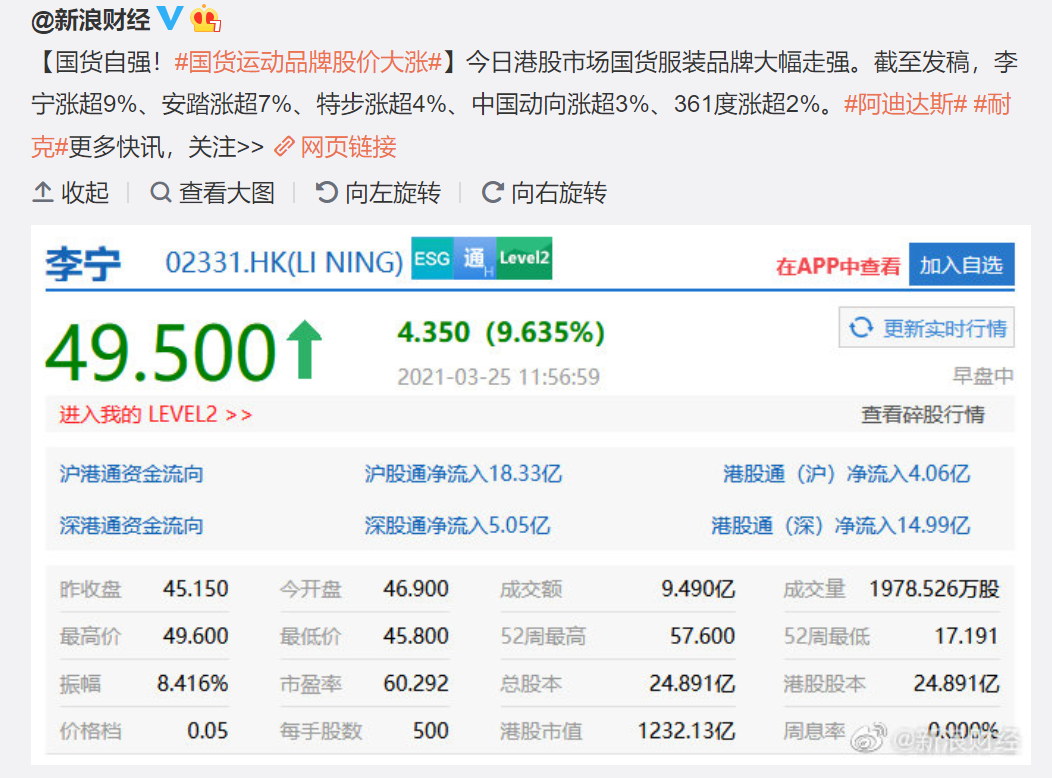Open the @新浪财经 account name
This screenshot has width=1052, height=778.
[x=91, y=20]
